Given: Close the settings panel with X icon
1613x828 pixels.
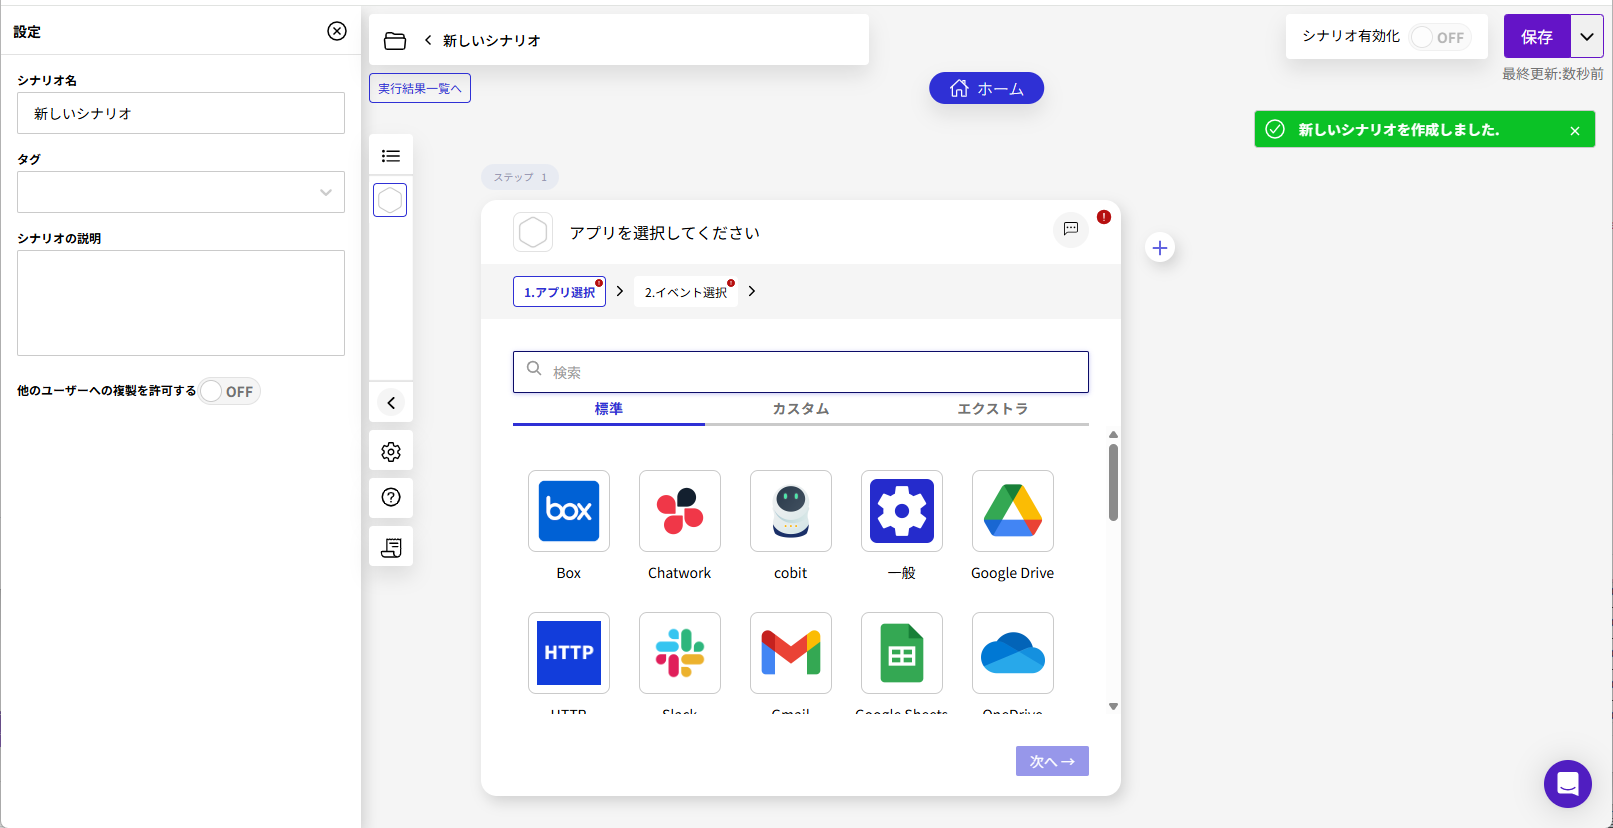Looking at the screenshot, I should pyautogui.click(x=337, y=31).
